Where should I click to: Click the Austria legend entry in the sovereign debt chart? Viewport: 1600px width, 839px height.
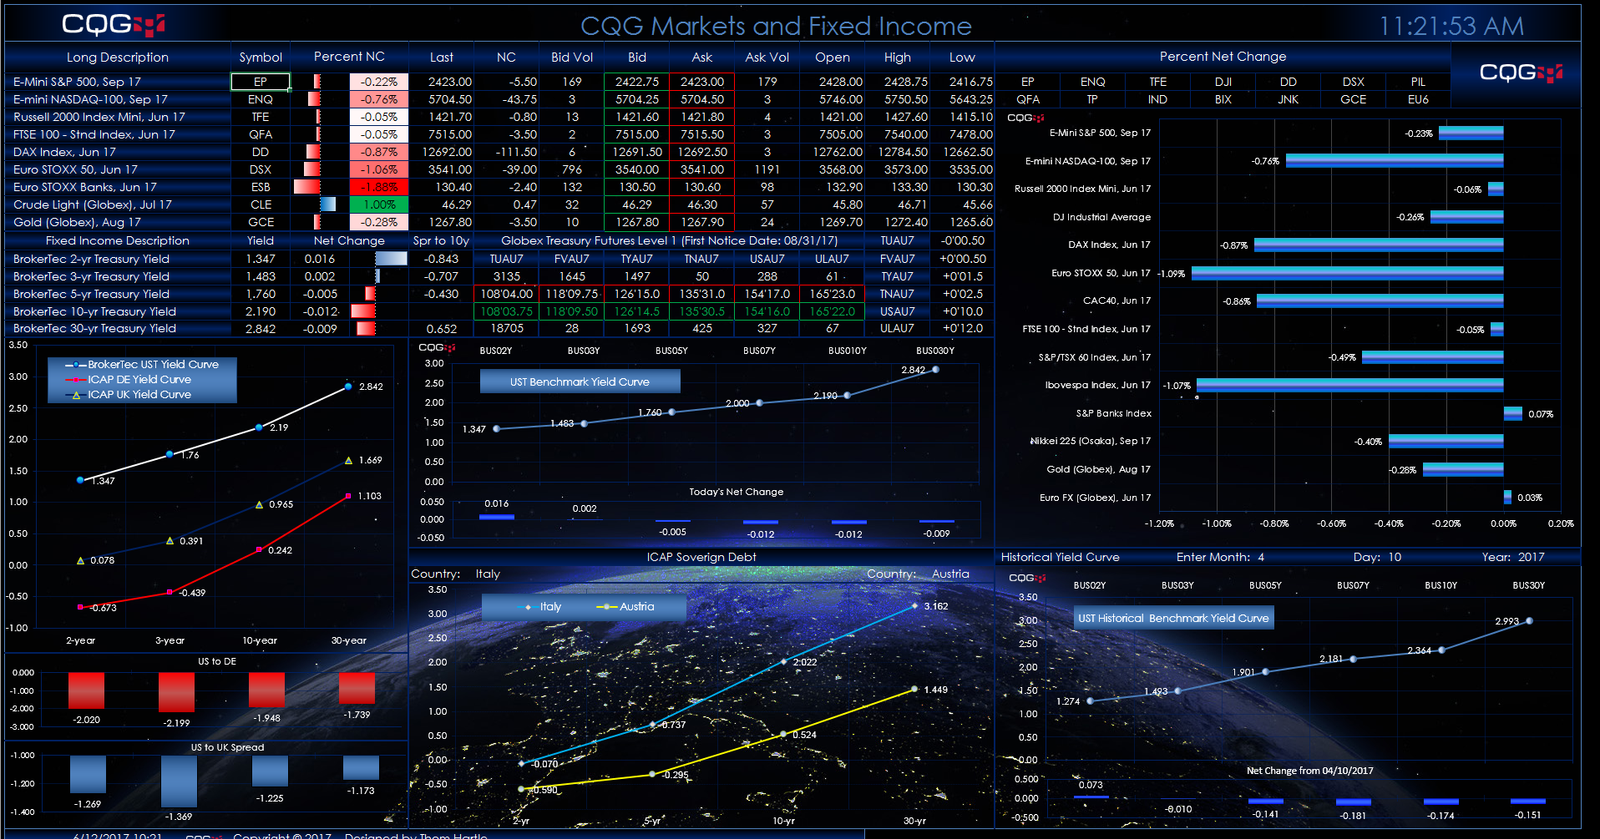(625, 606)
